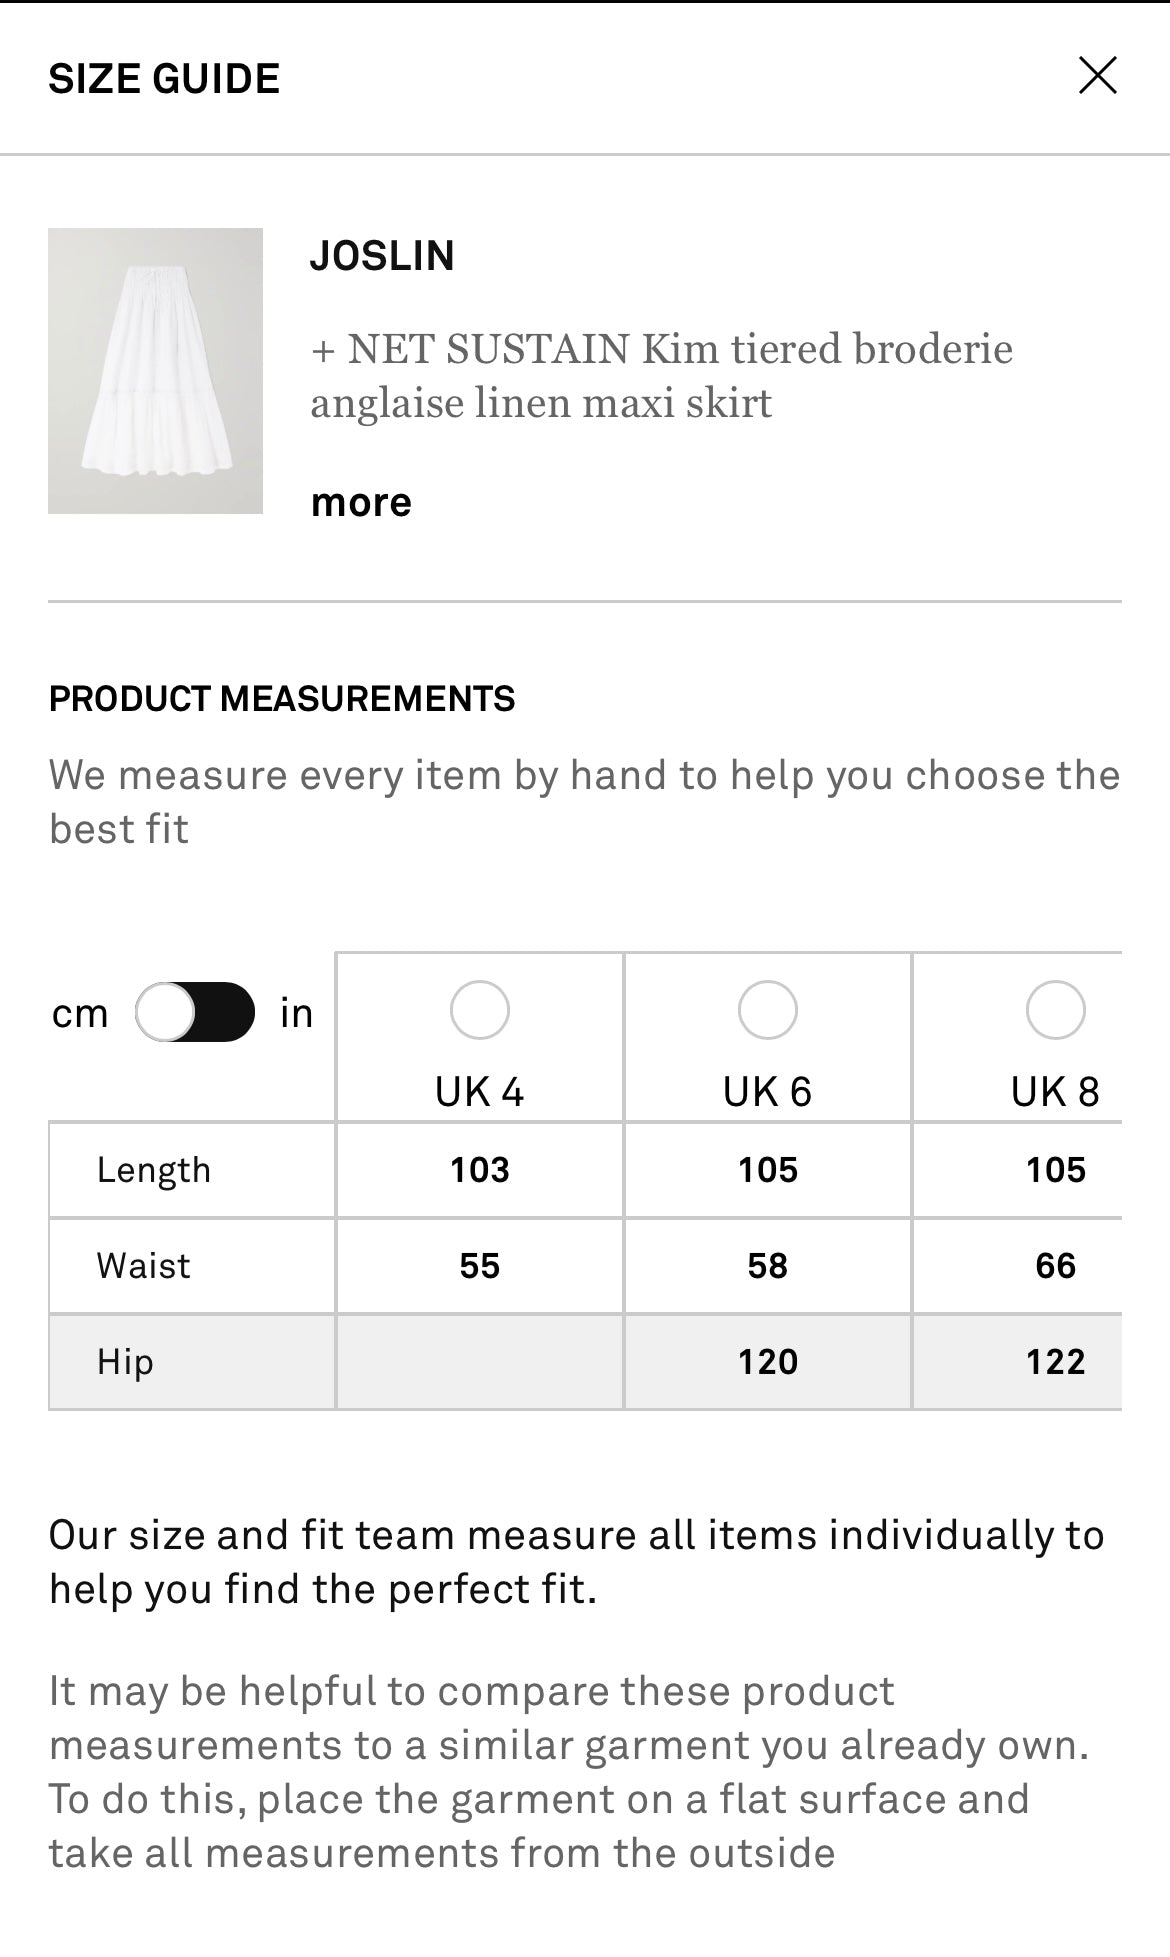Viewport: 1170px width, 1957px height.
Task: Select the UK 4 size radio button
Action: point(479,1010)
